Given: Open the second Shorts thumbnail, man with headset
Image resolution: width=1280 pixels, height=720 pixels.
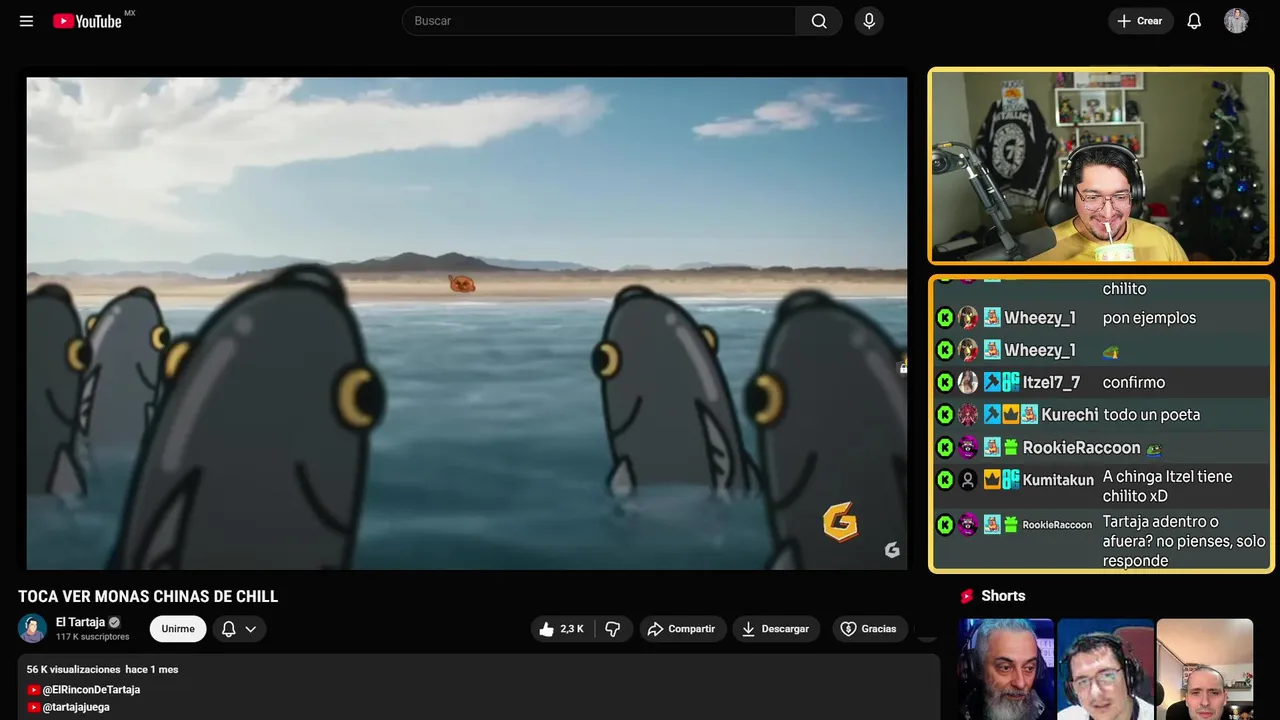Looking at the screenshot, I should point(1105,669).
